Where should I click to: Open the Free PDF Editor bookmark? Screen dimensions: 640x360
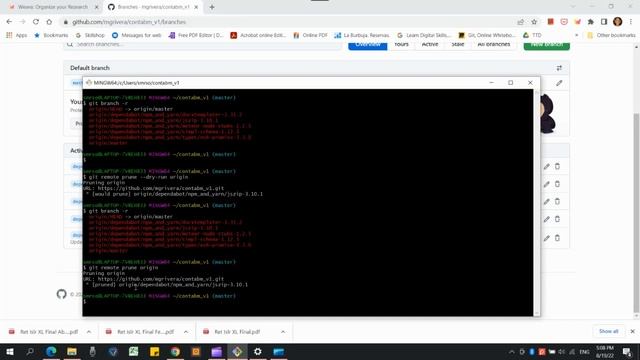(196, 35)
